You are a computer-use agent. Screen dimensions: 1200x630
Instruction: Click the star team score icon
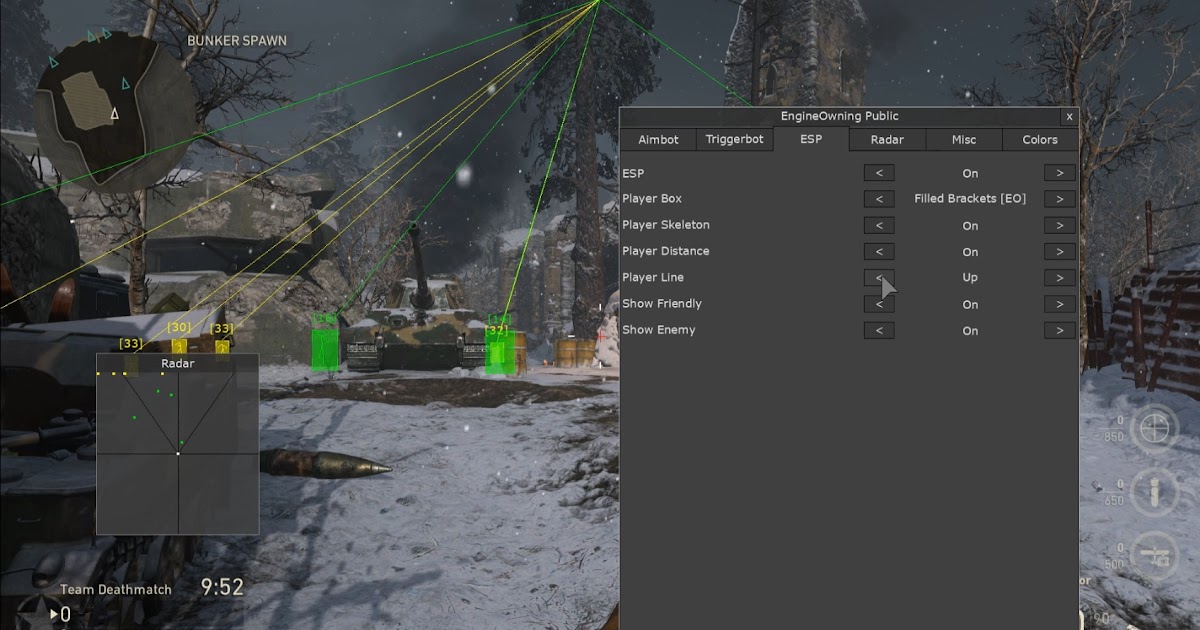(42, 613)
